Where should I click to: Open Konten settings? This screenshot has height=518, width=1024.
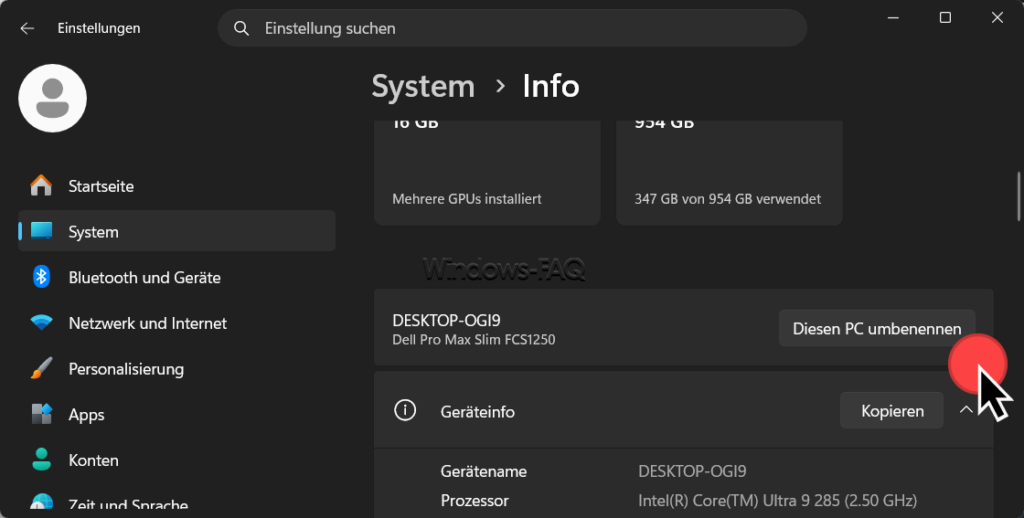[177, 460]
